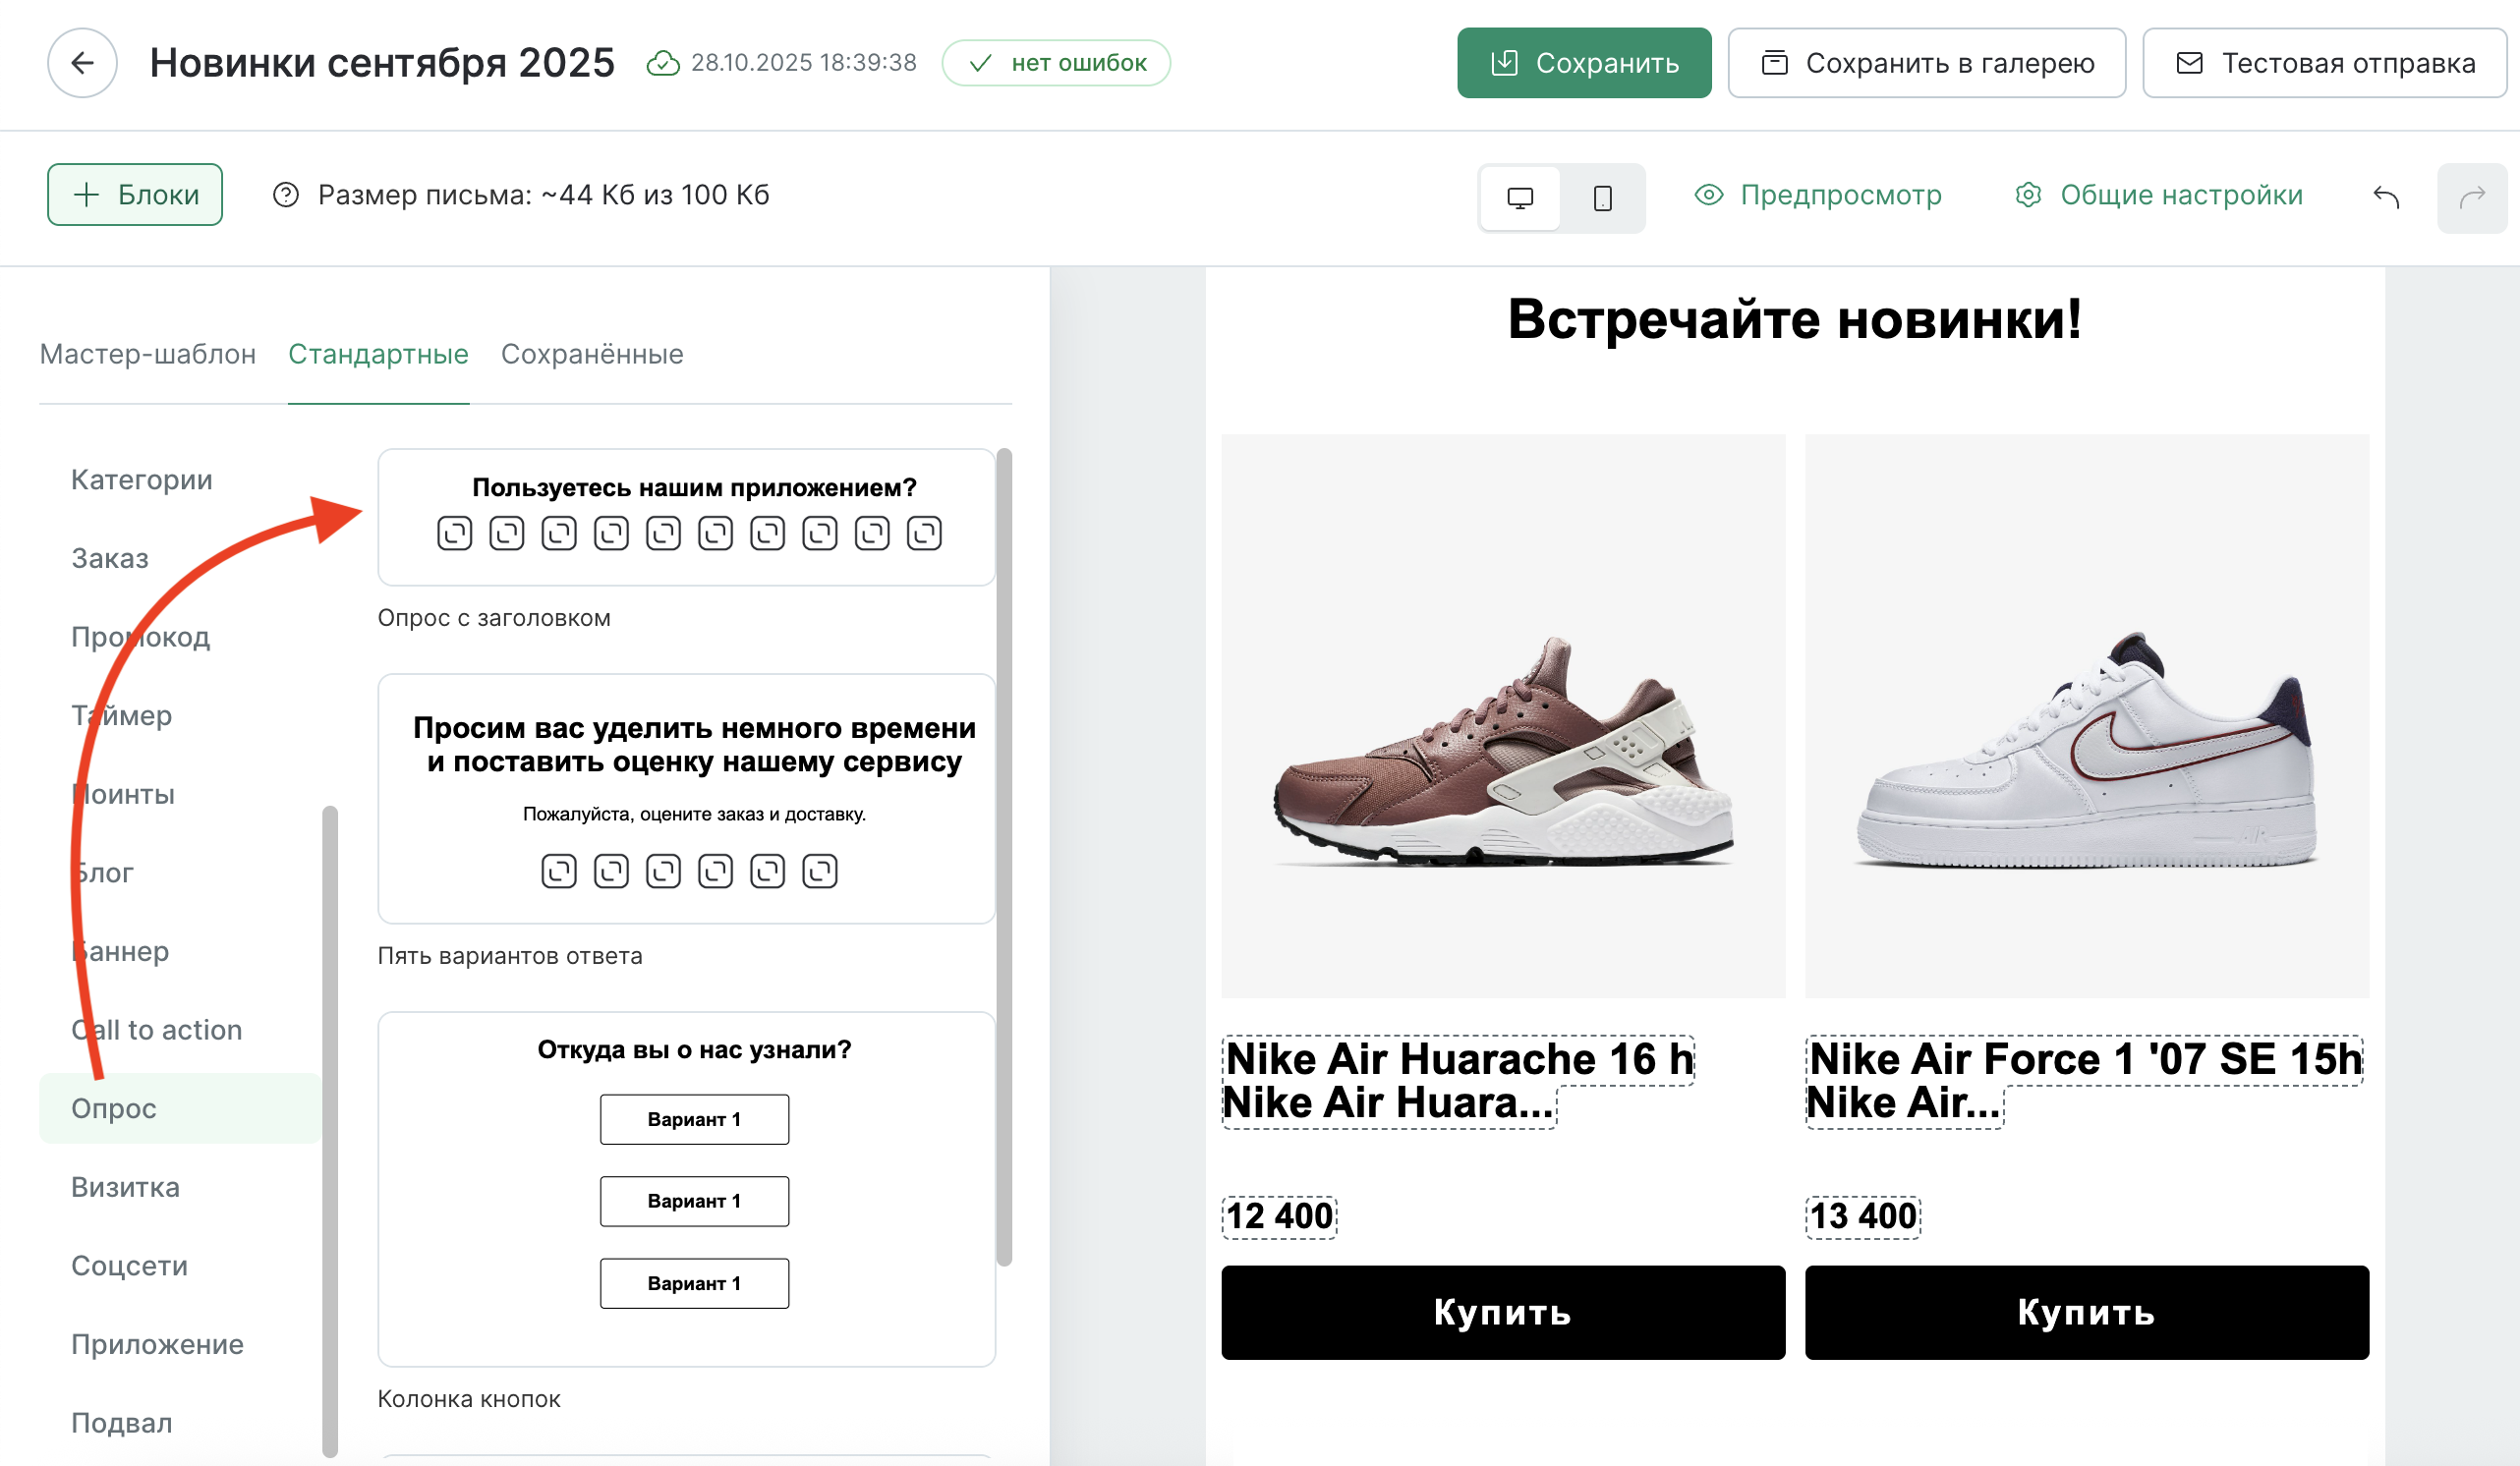Screen dimensions: 2520x1466
Task: Click the нет ошибок status badge
Action: point(1056,63)
